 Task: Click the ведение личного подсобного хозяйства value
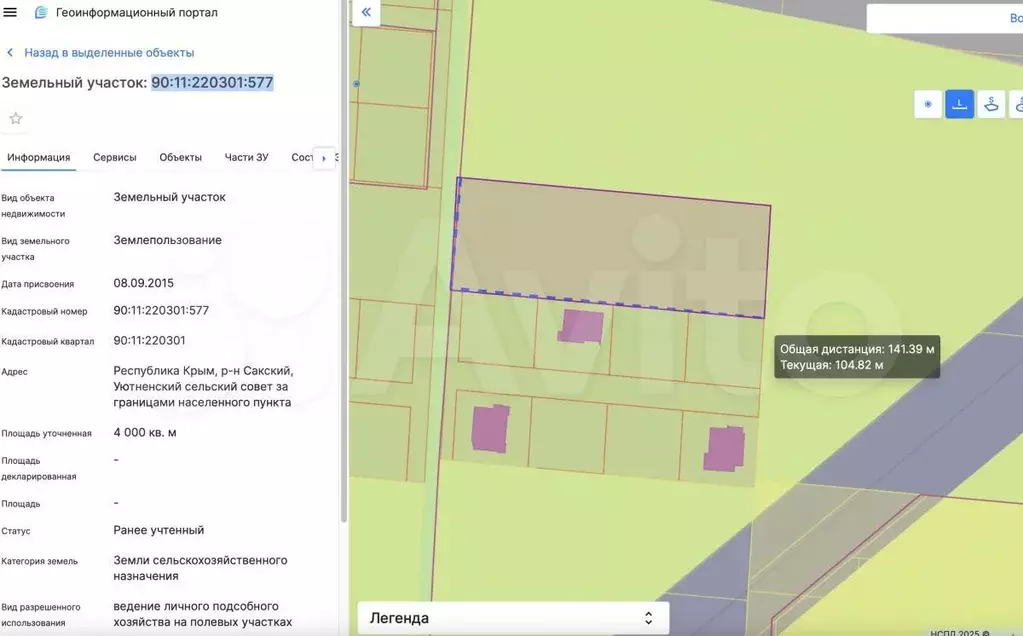coord(203,614)
